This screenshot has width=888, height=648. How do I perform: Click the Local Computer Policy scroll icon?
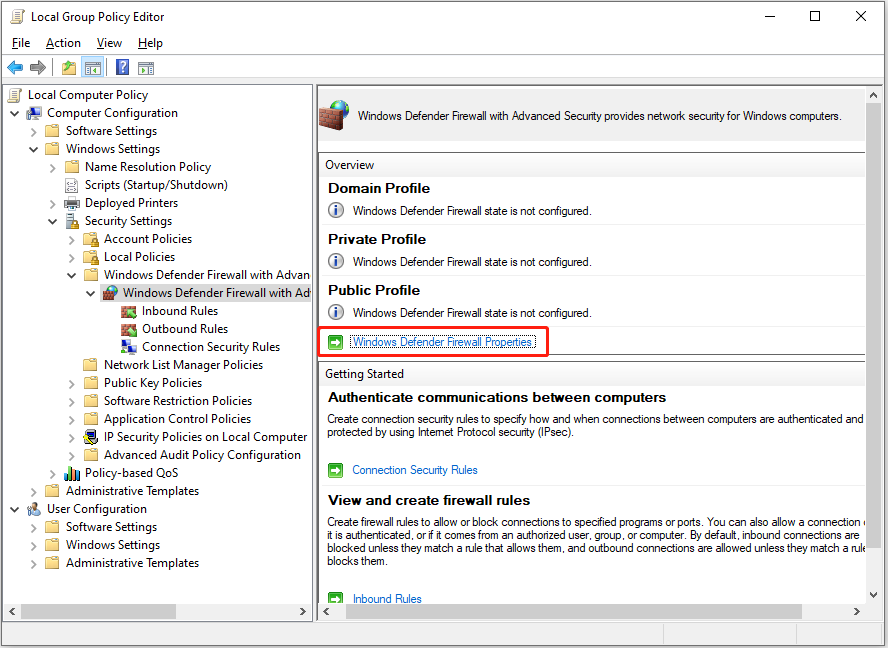pyautogui.click(x=15, y=95)
